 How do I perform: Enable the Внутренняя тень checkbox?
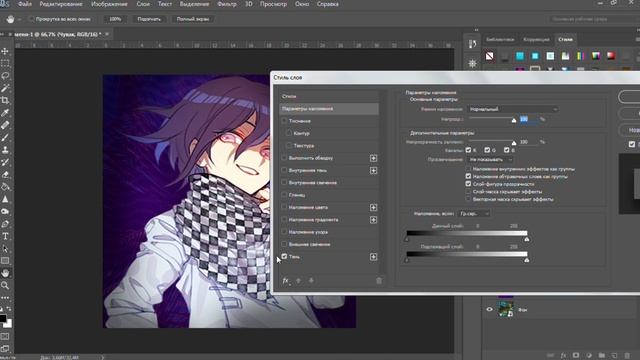(284, 170)
